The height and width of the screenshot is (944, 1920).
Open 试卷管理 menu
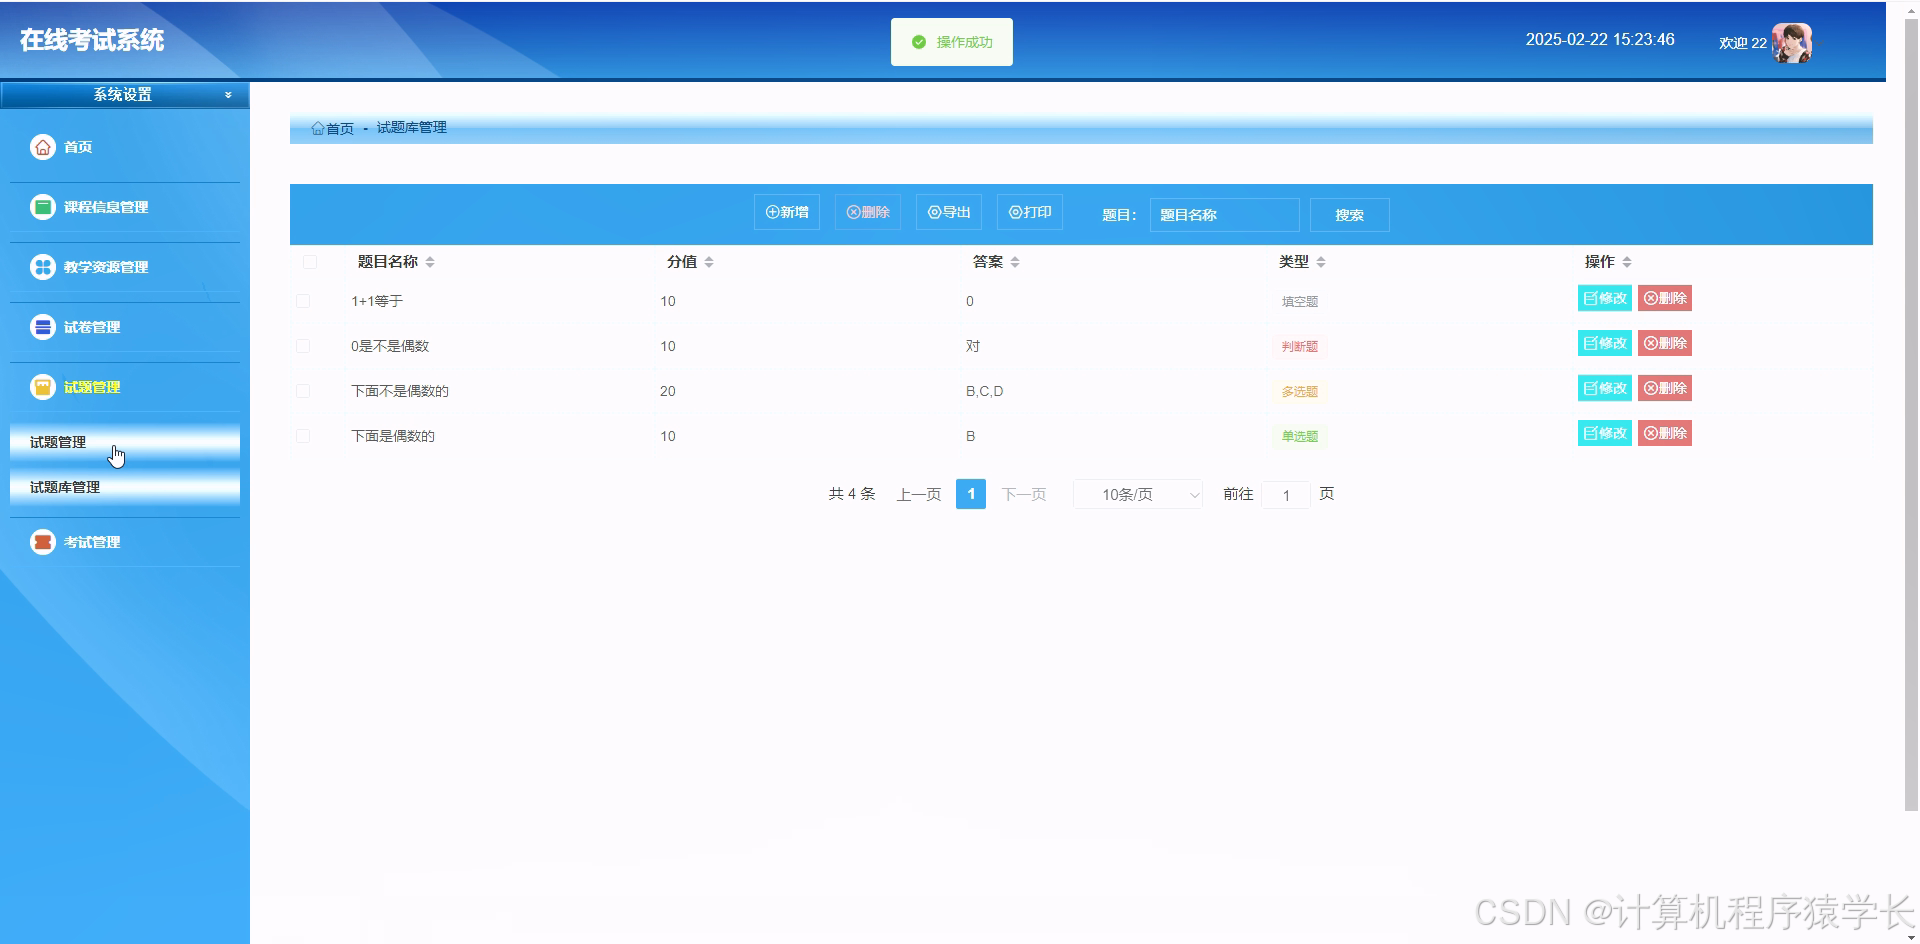pos(92,327)
